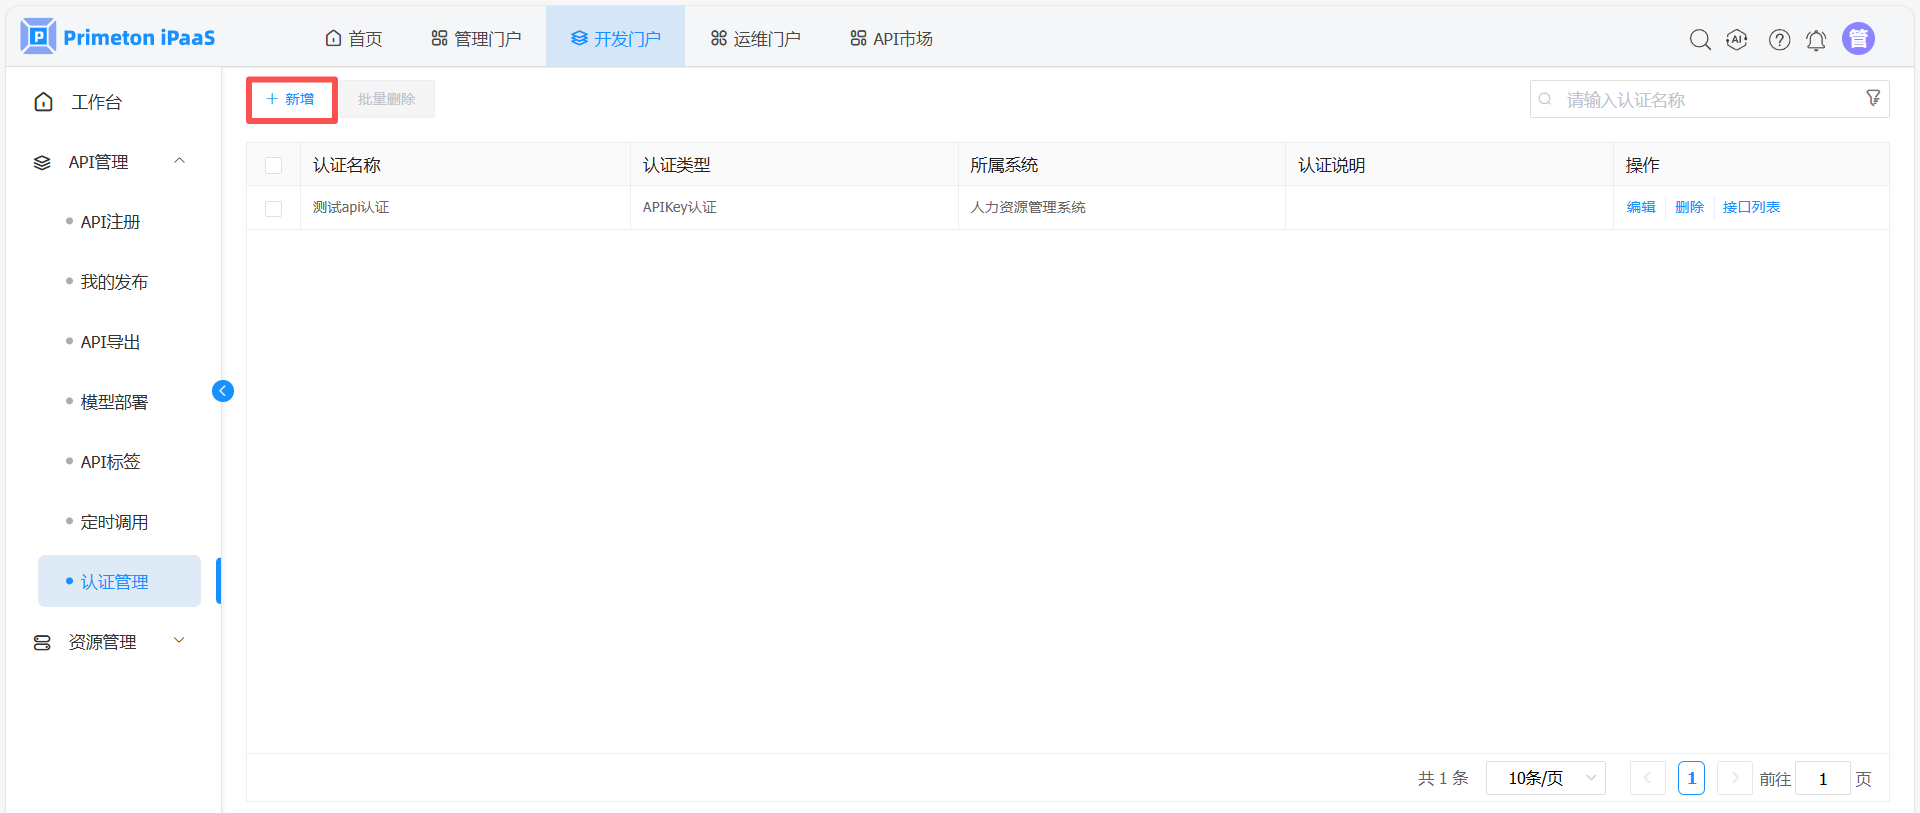Open the help question mark icon
The height and width of the screenshot is (813, 1920).
coord(1779,40)
